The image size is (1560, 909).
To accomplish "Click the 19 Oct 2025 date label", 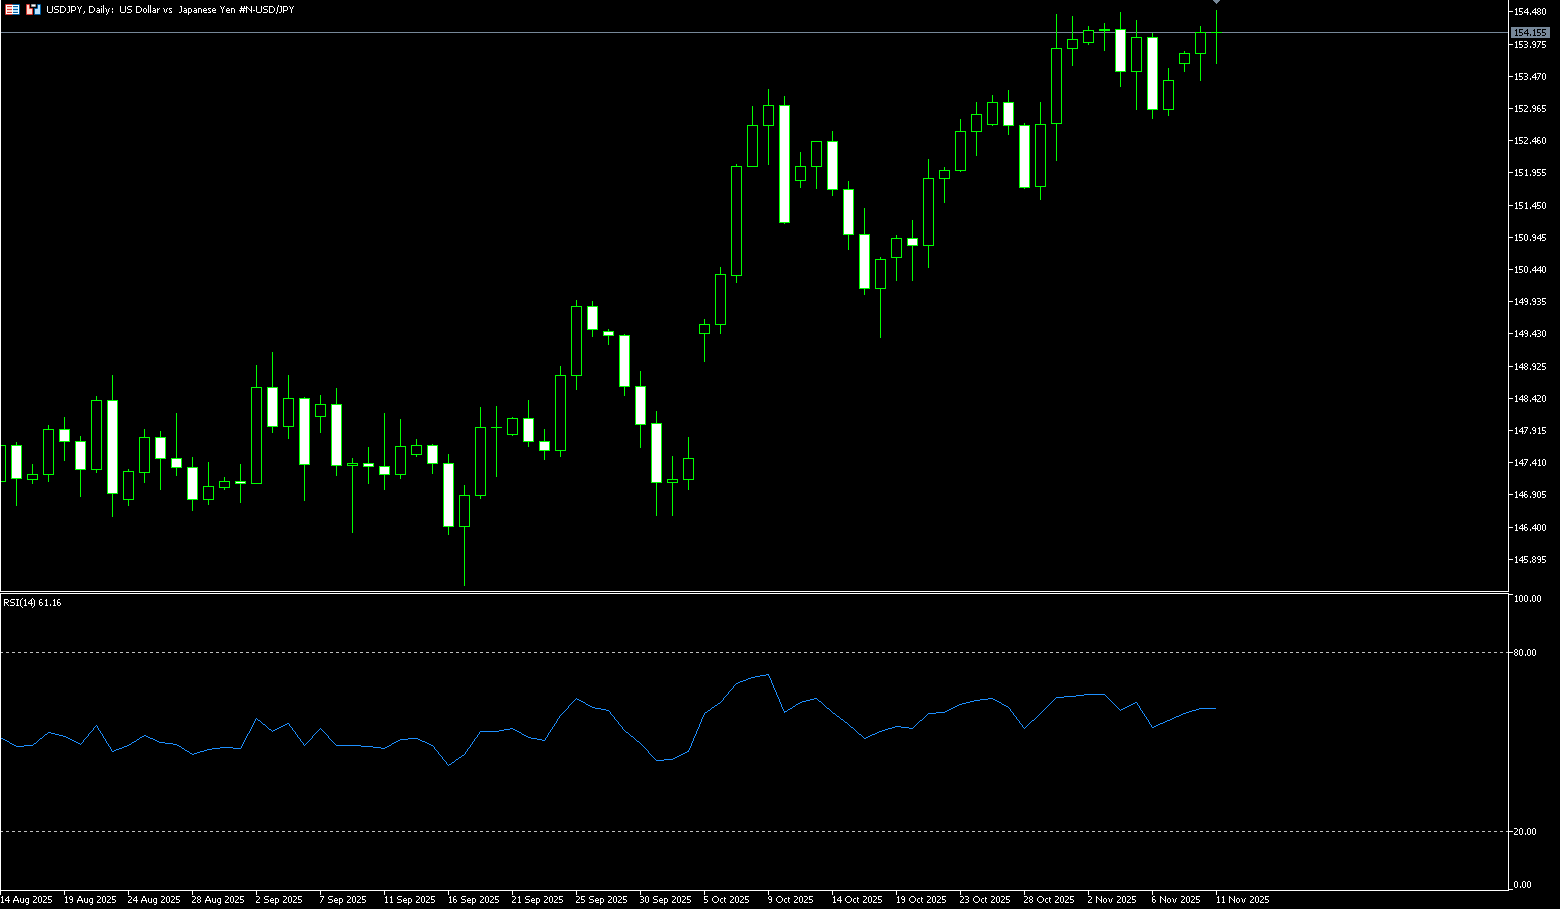I will [921, 900].
